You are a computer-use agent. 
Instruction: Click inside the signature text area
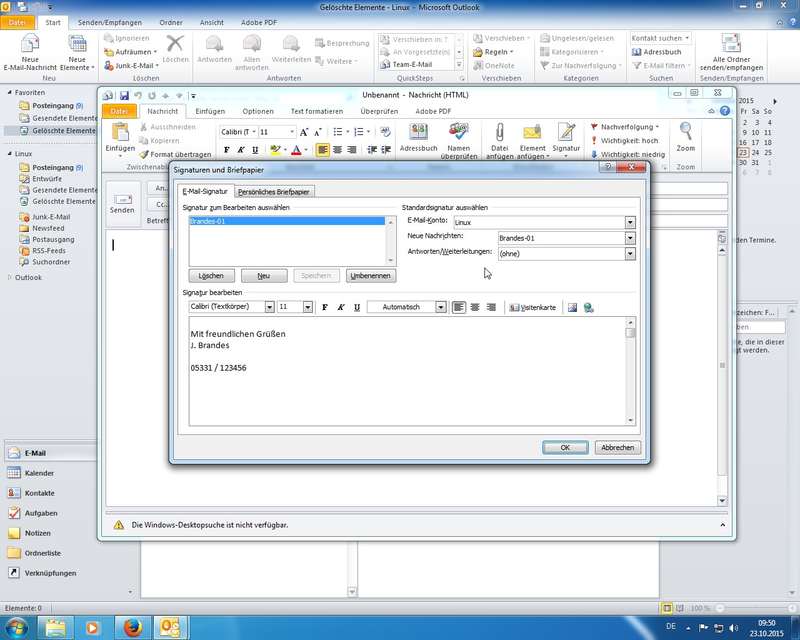[407, 371]
